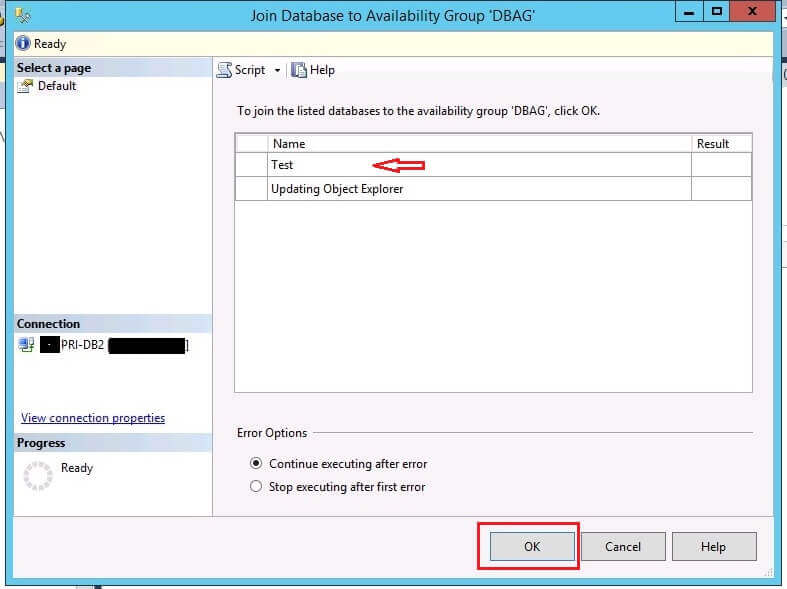Click the Name column header
Viewport: 787px width, 589px height.
tap(479, 143)
